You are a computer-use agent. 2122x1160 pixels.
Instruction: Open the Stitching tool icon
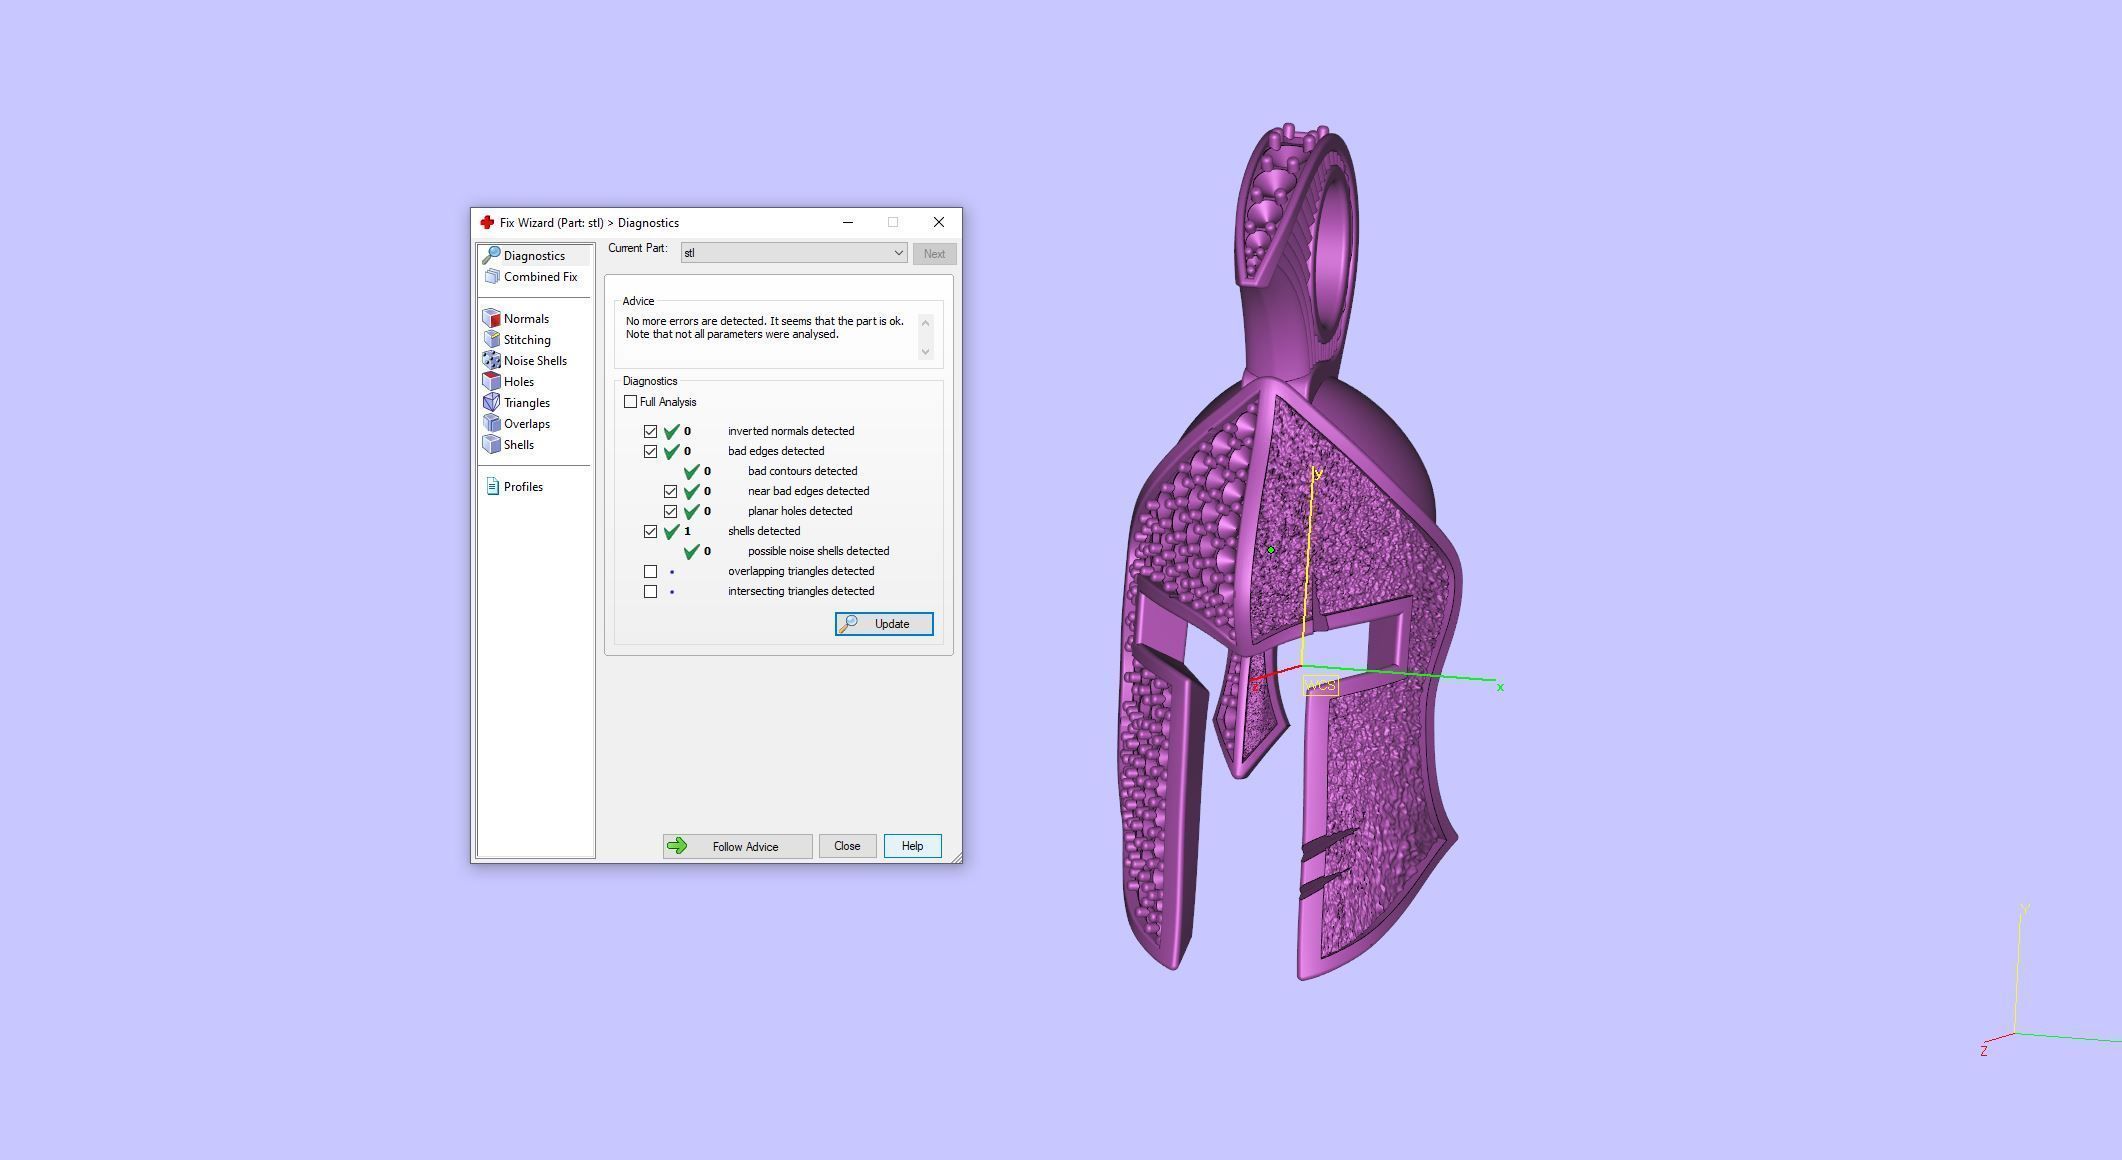coord(492,340)
